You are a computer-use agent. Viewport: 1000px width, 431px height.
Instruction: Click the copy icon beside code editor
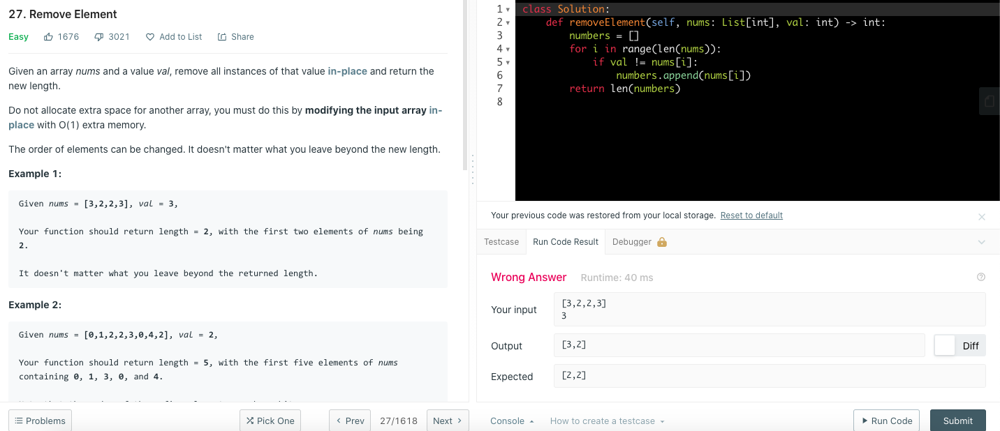tap(989, 101)
